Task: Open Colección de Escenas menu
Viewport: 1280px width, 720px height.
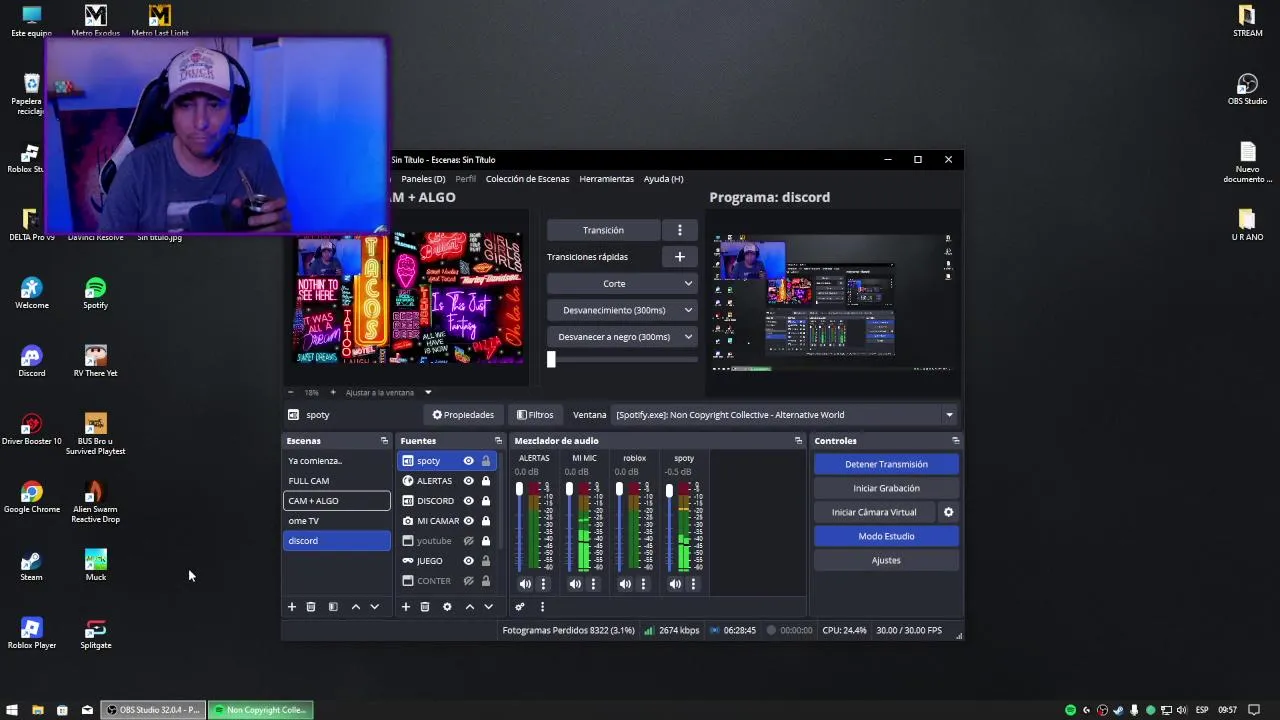Action: pos(527,179)
